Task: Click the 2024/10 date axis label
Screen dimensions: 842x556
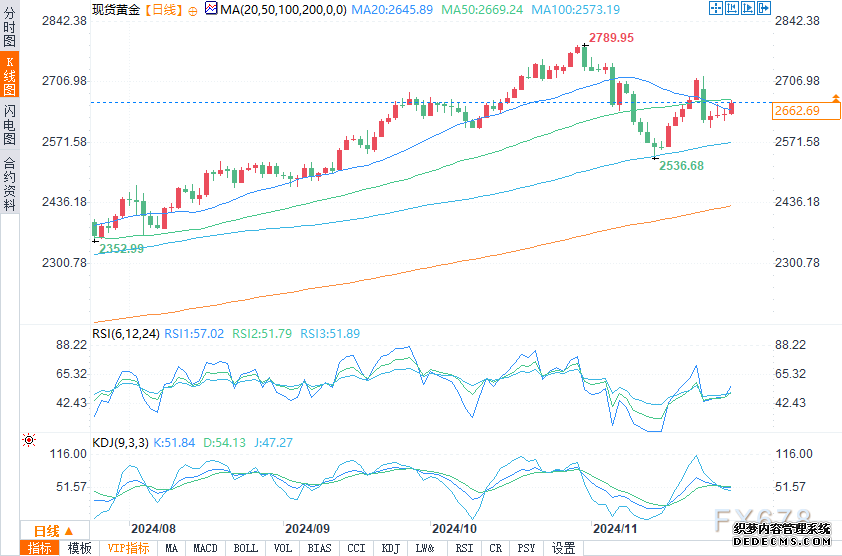Action: [454, 529]
